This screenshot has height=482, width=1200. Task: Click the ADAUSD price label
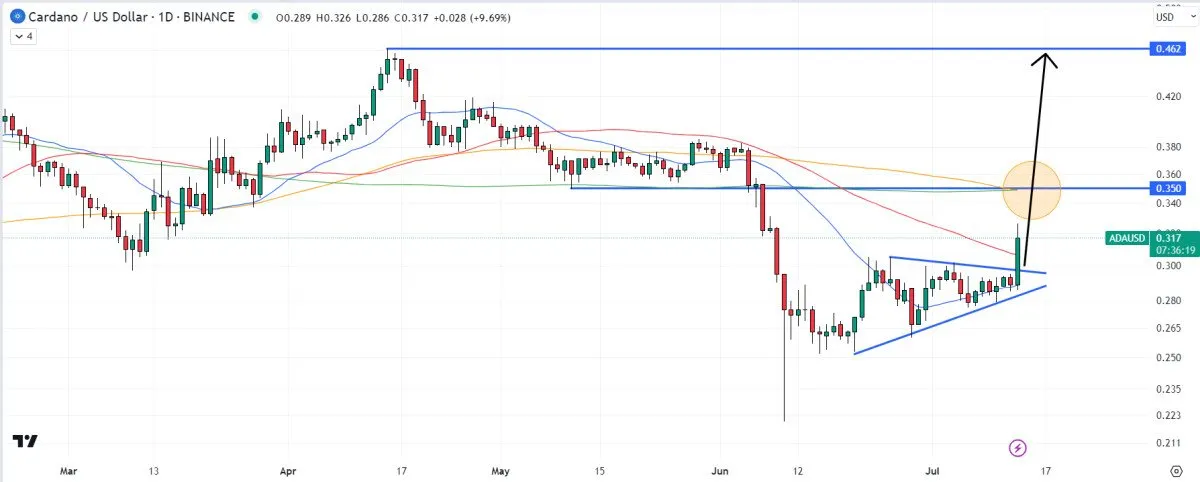pos(1126,238)
